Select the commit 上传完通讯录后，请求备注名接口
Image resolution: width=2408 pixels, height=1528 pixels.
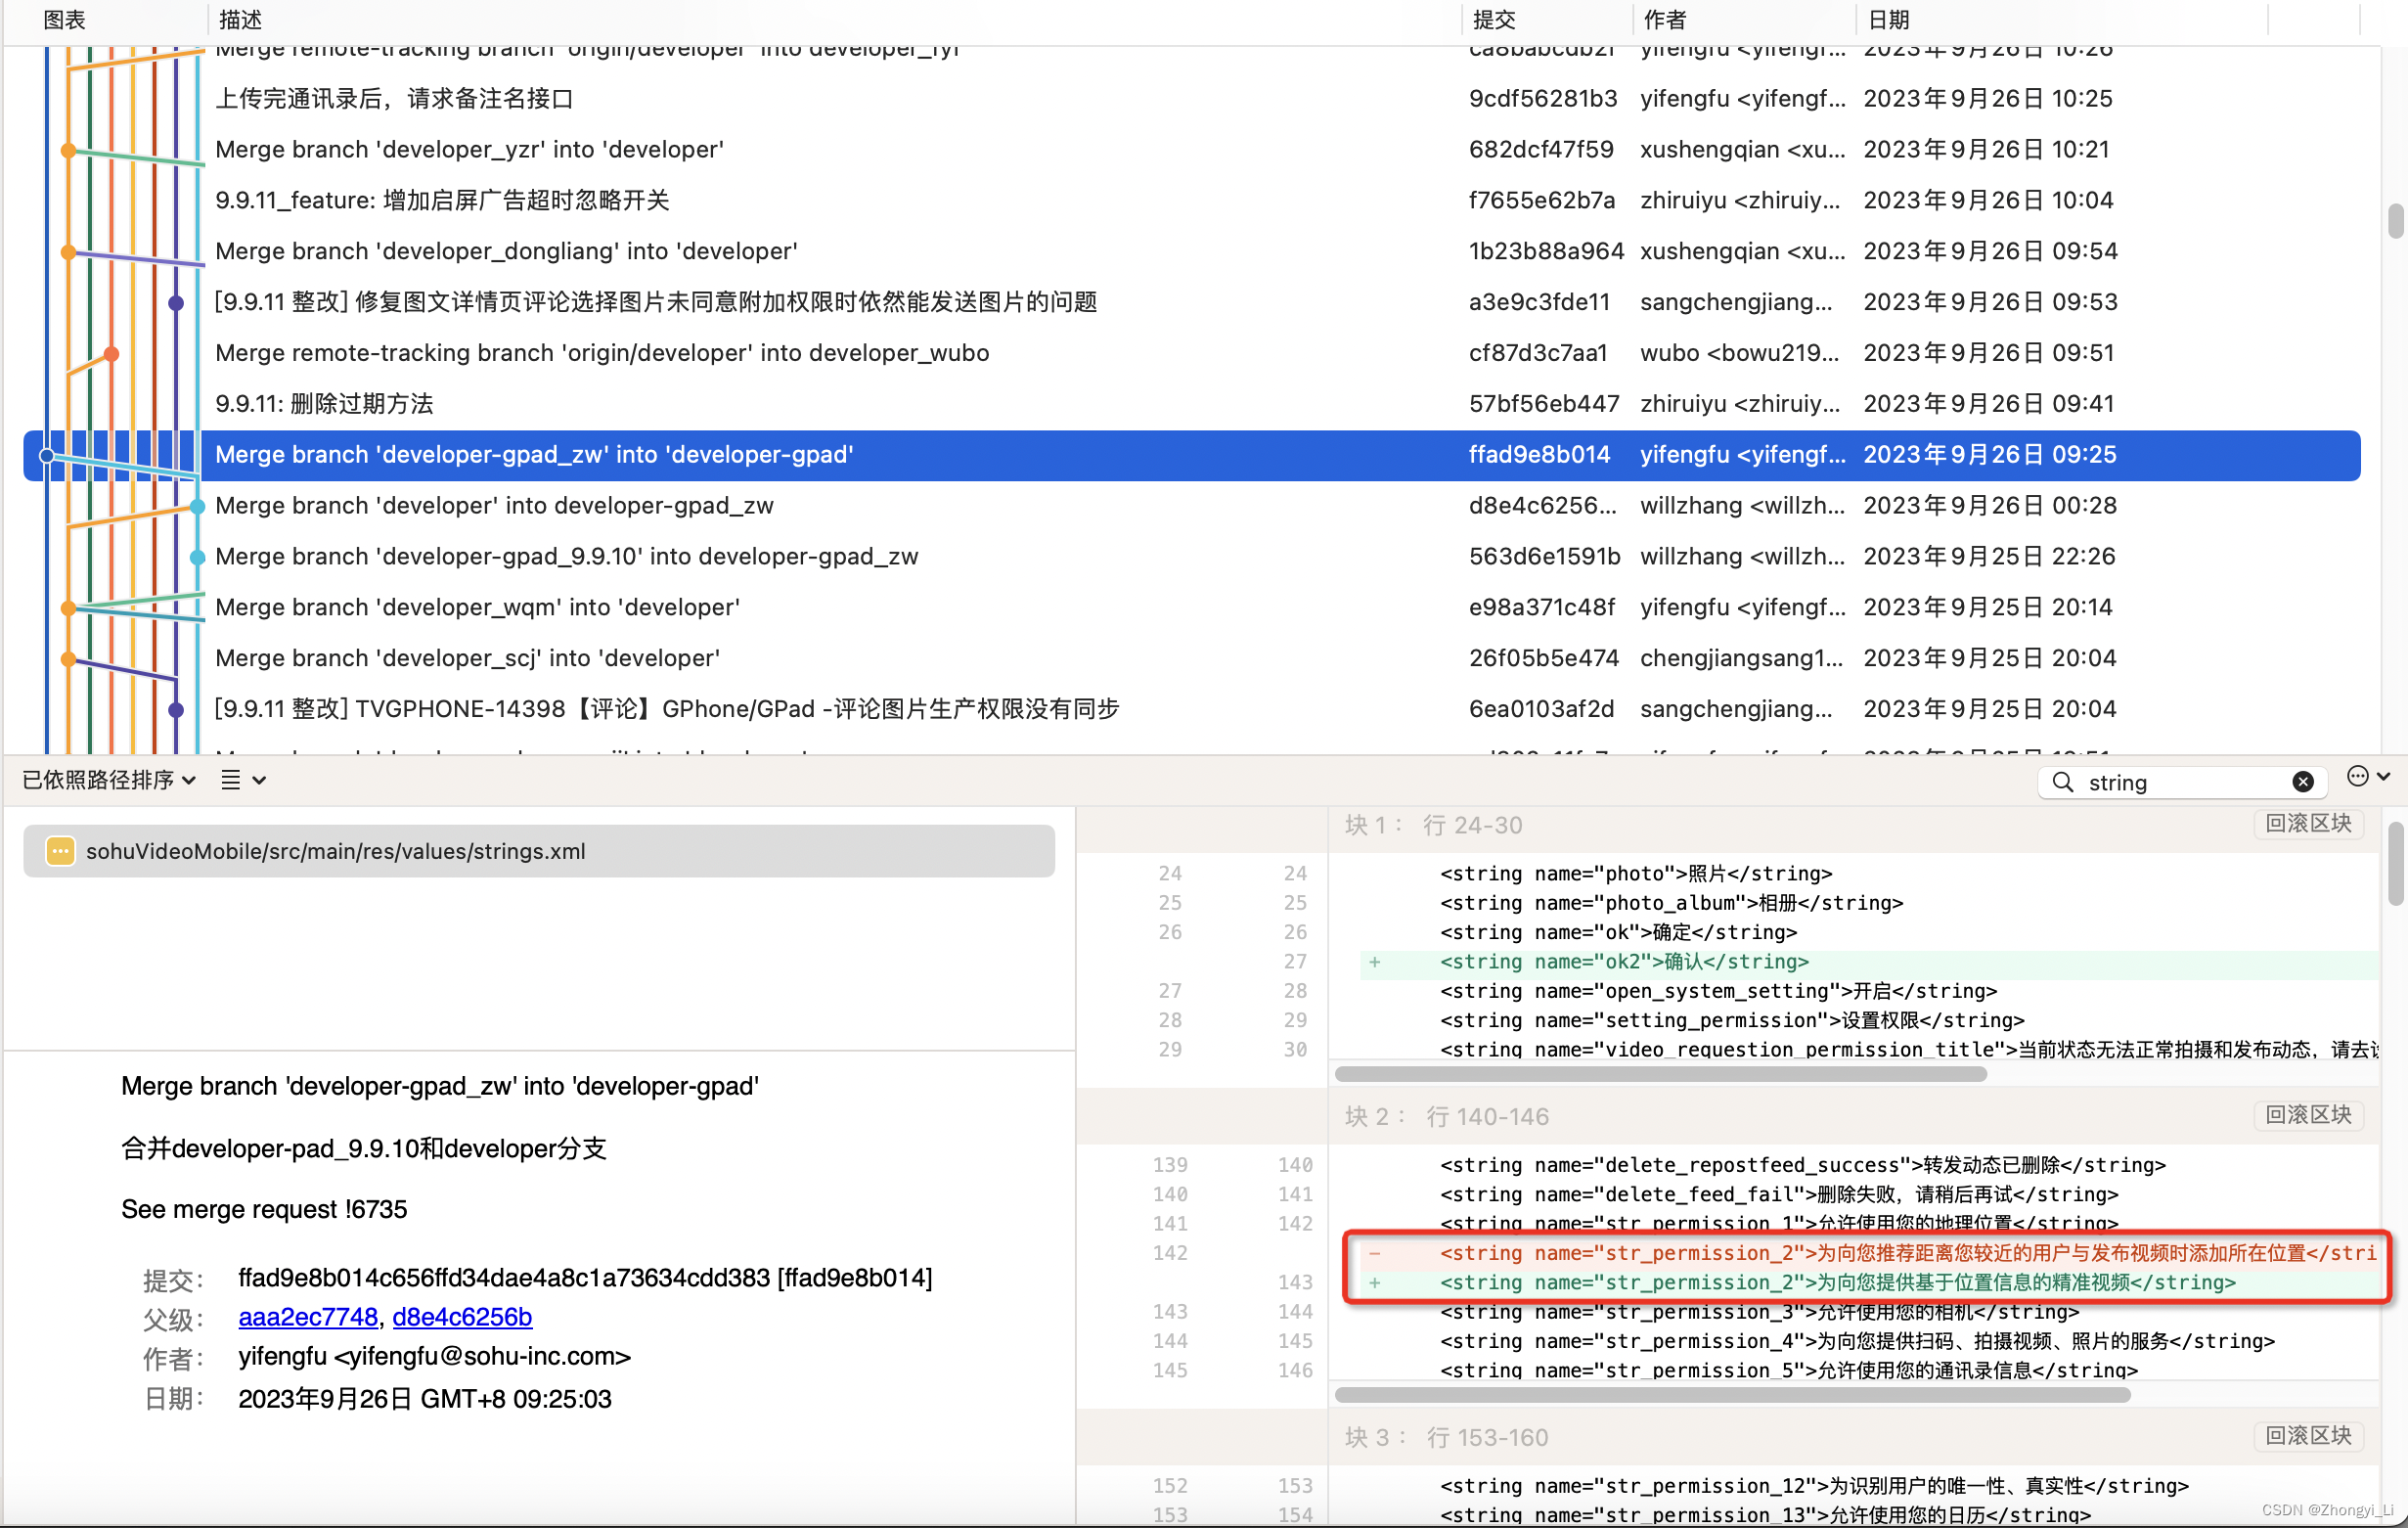point(1192,99)
